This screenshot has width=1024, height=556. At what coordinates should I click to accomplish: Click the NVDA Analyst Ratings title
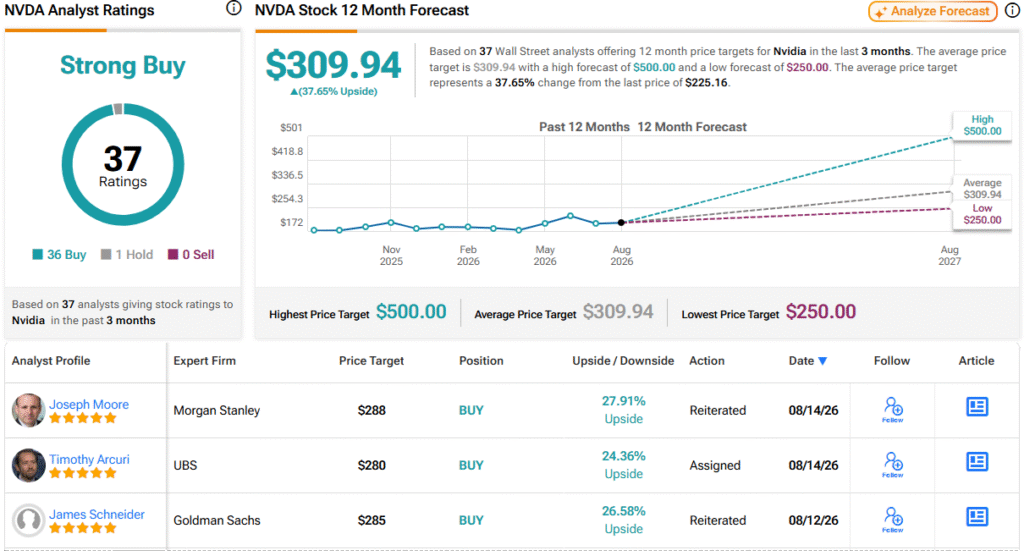80,10
